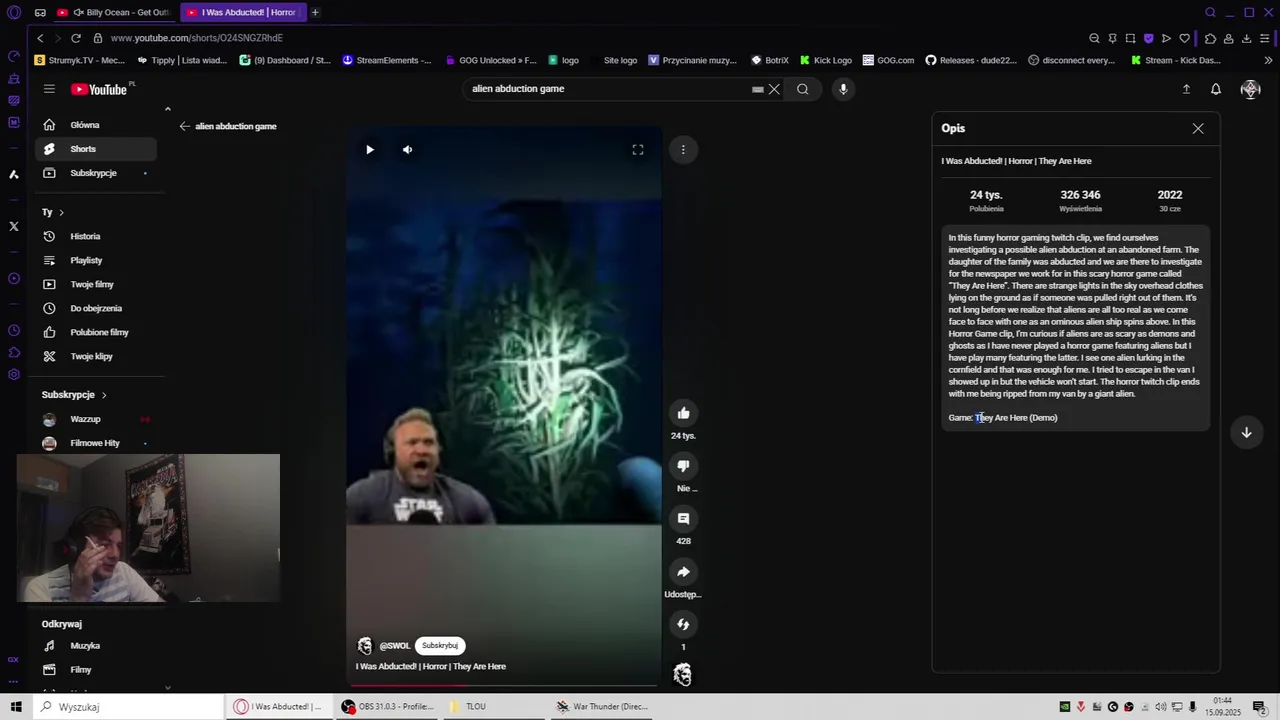Open StreamElements bookmark
Image resolution: width=1280 pixels, height=720 pixels.
point(386,60)
